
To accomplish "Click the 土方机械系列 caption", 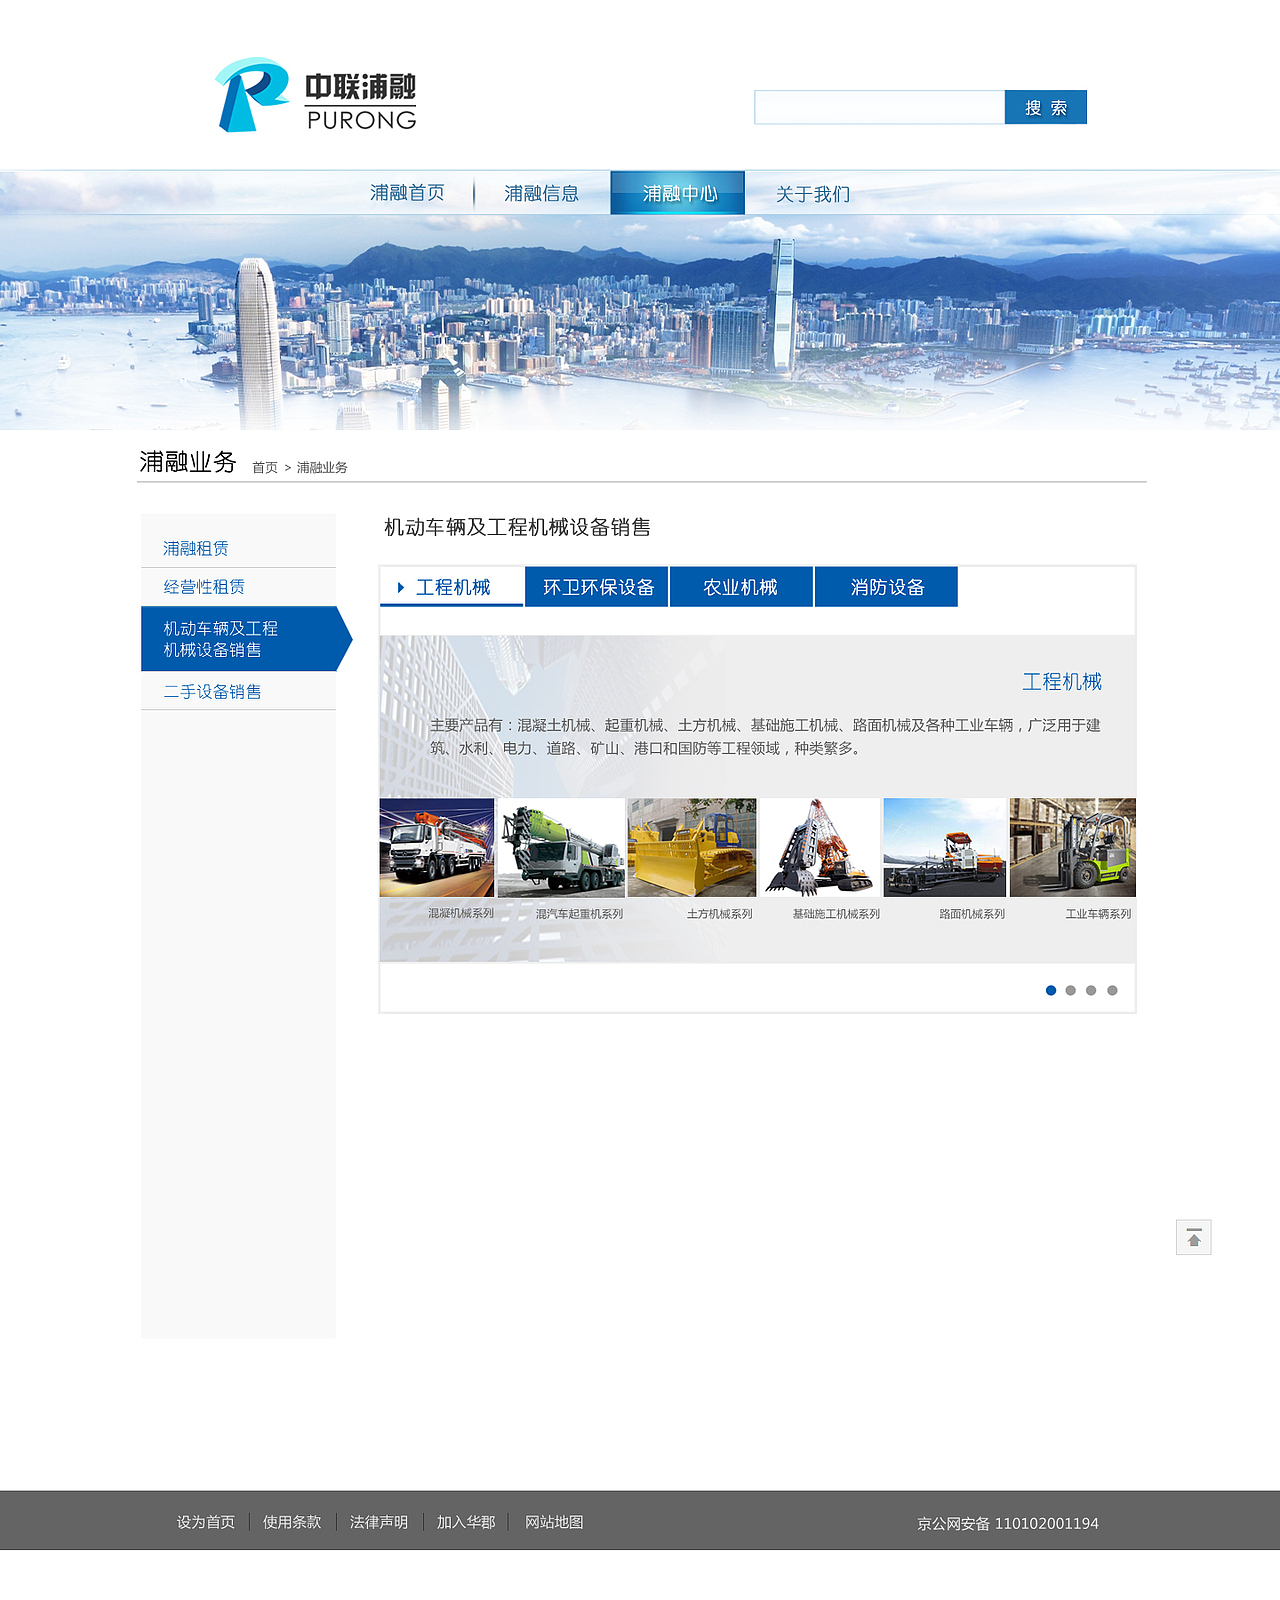I will click(x=719, y=914).
